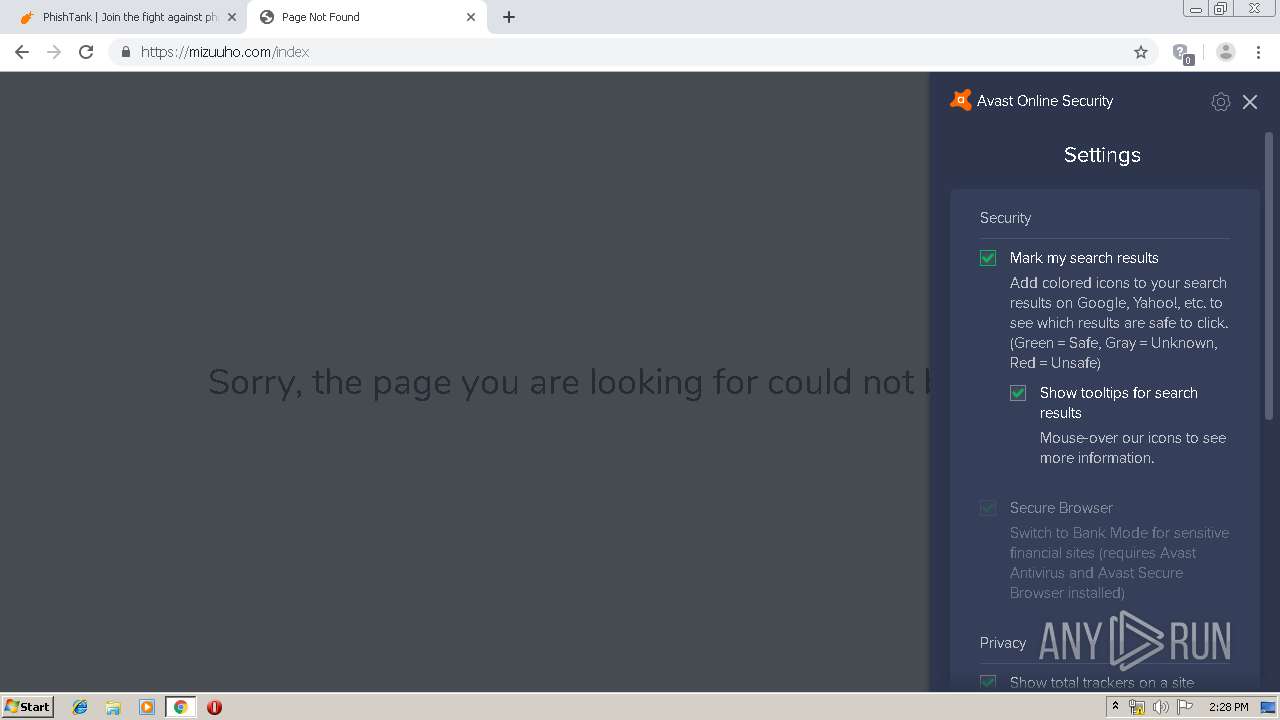The width and height of the screenshot is (1280, 720).
Task: Close the PhishTank tab
Action: click(232, 17)
